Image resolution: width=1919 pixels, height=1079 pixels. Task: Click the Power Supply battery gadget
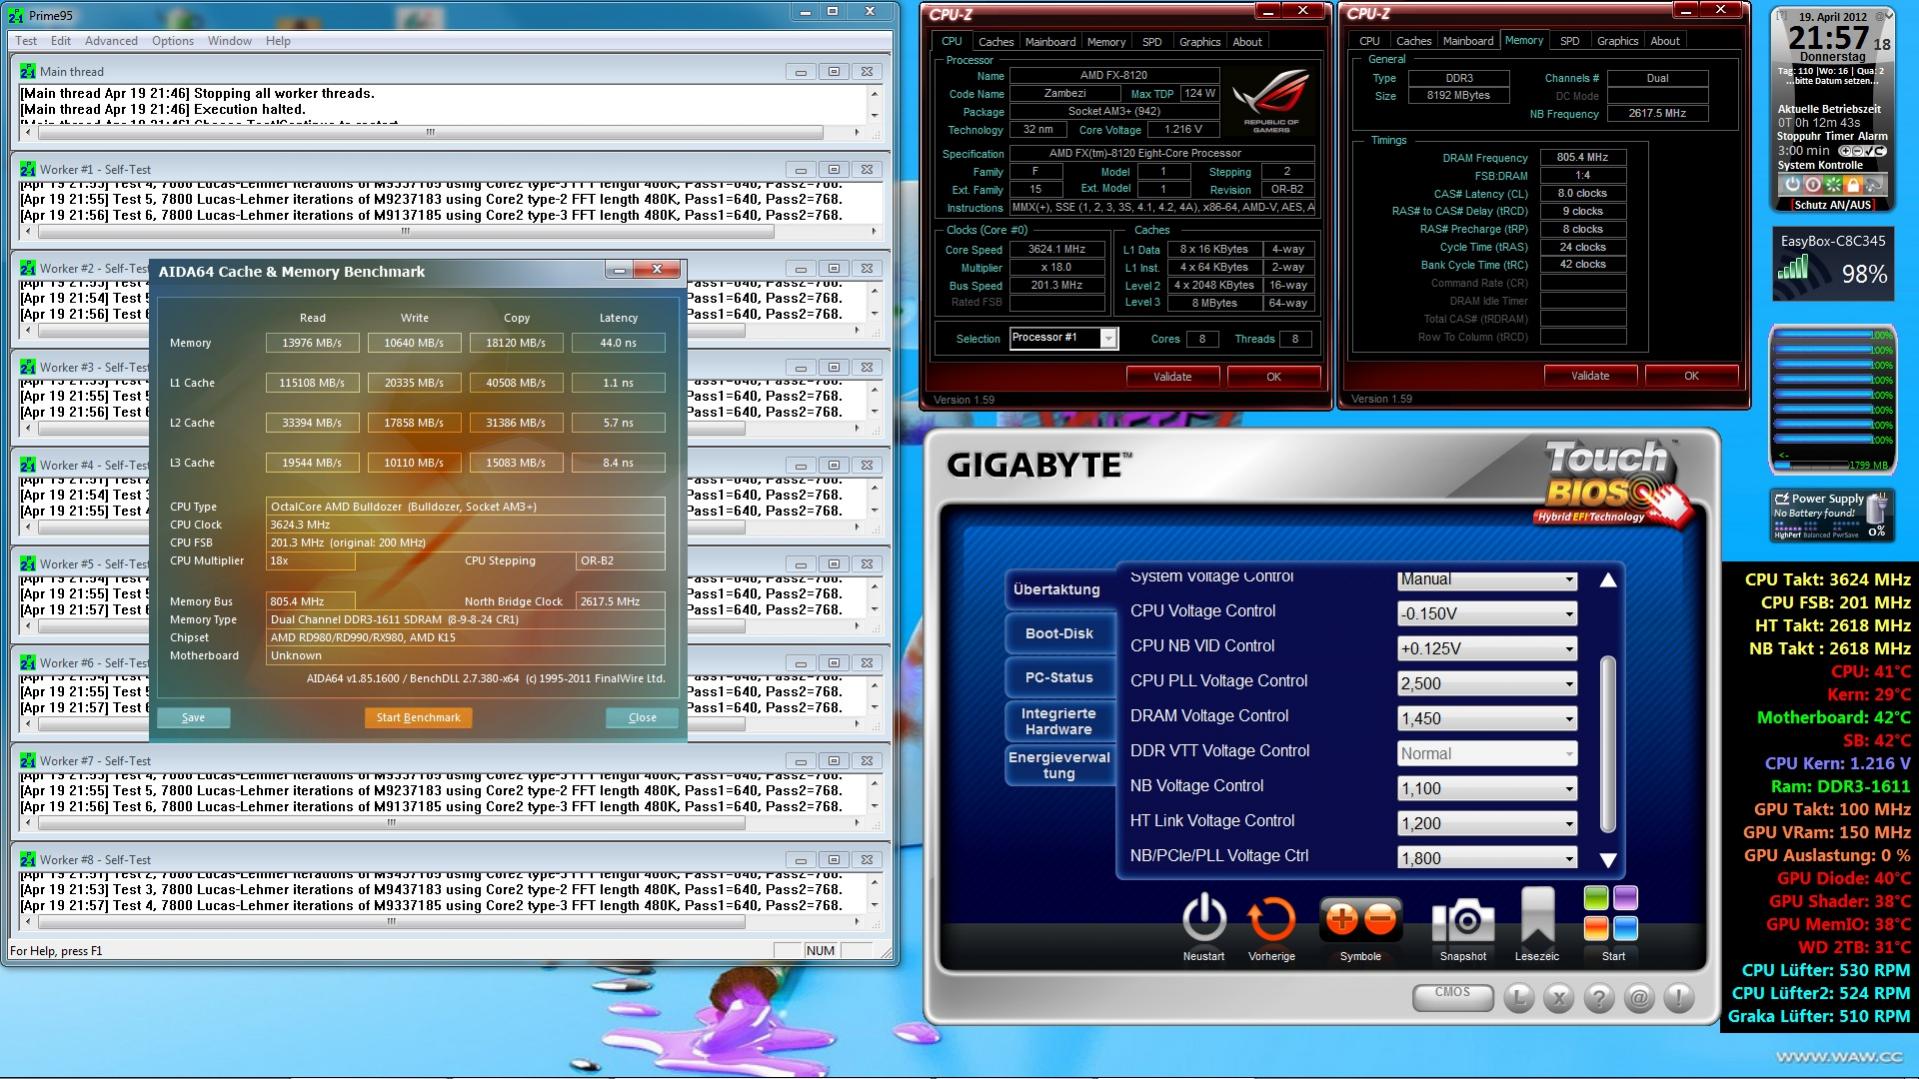pyautogui.click(x=1831, y=515)
